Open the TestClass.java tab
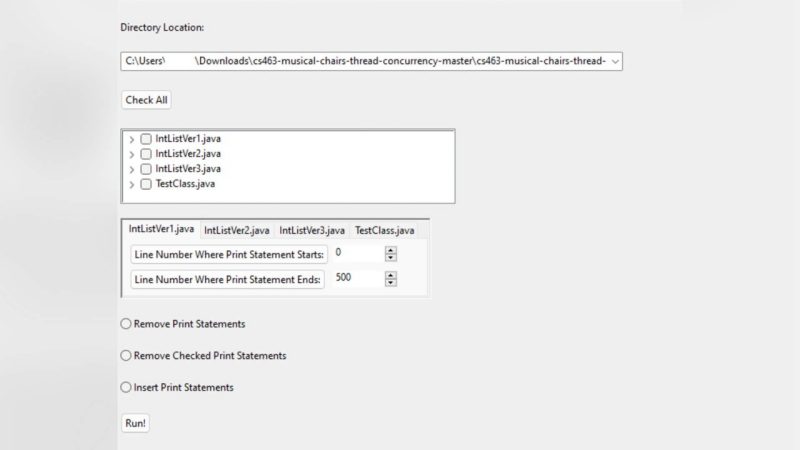Viewport: 800px width, 450px height. pos(385,231)
